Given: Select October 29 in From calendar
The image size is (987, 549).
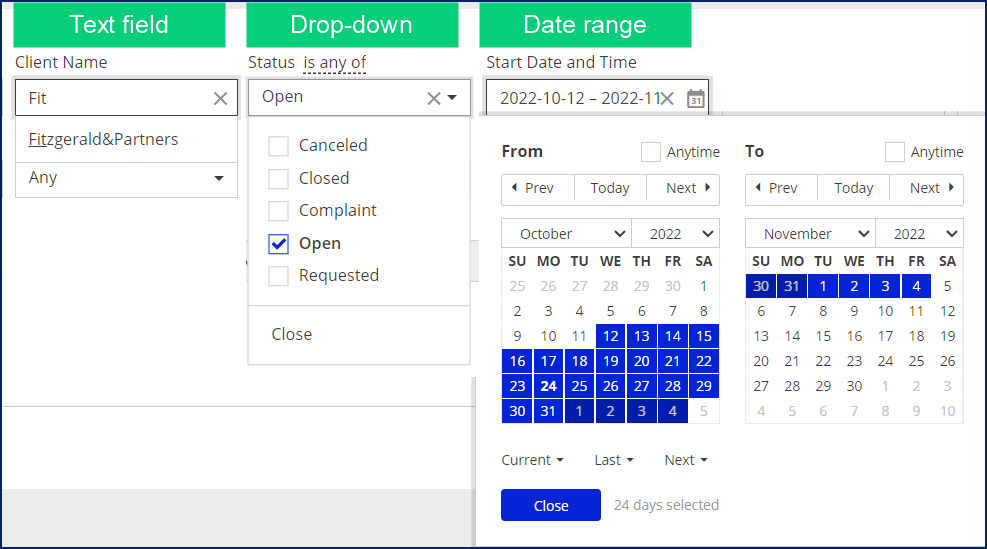Looking at the screenshot, I should pos(704,386).
